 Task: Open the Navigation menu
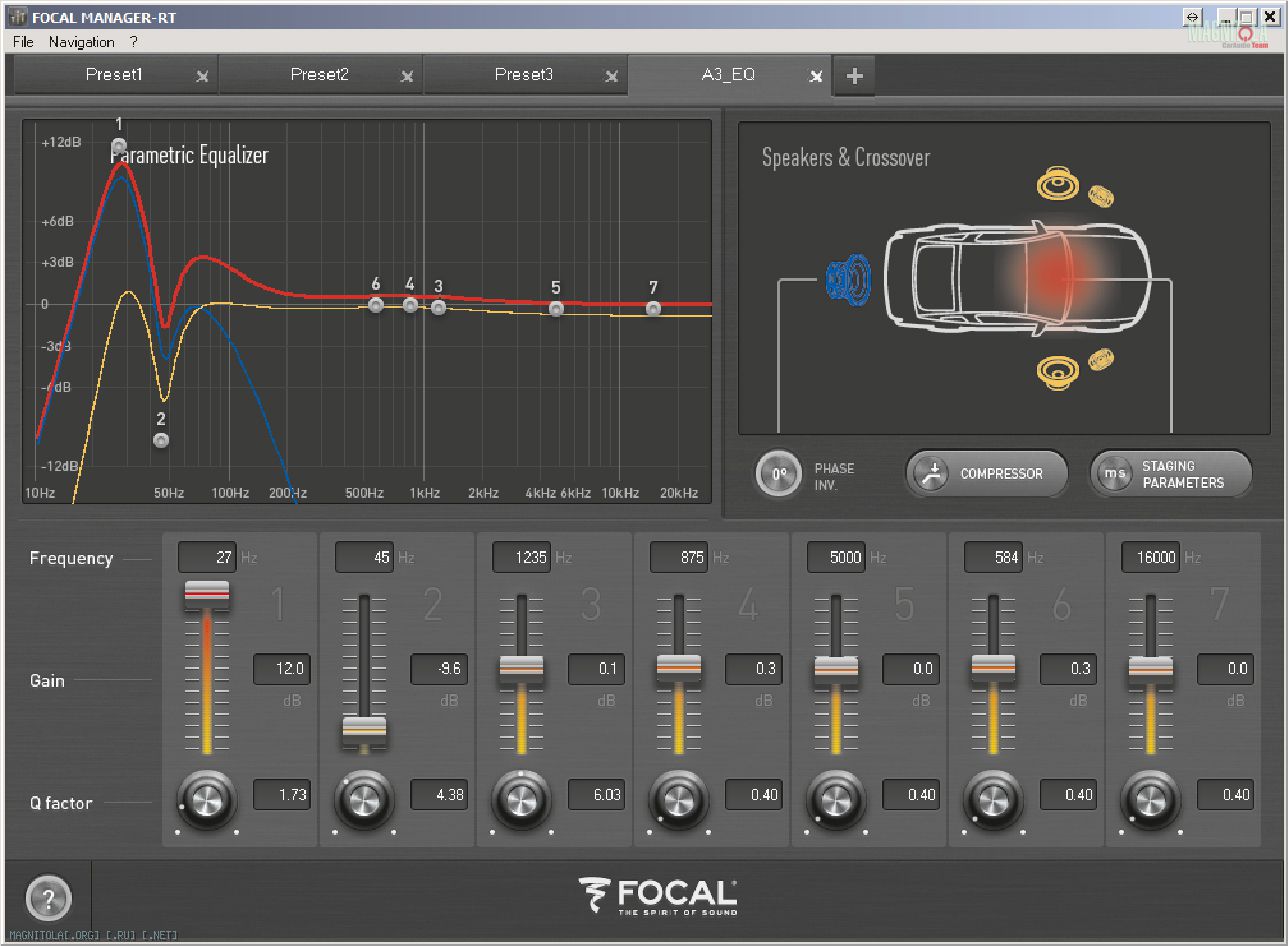click(81, 42)
